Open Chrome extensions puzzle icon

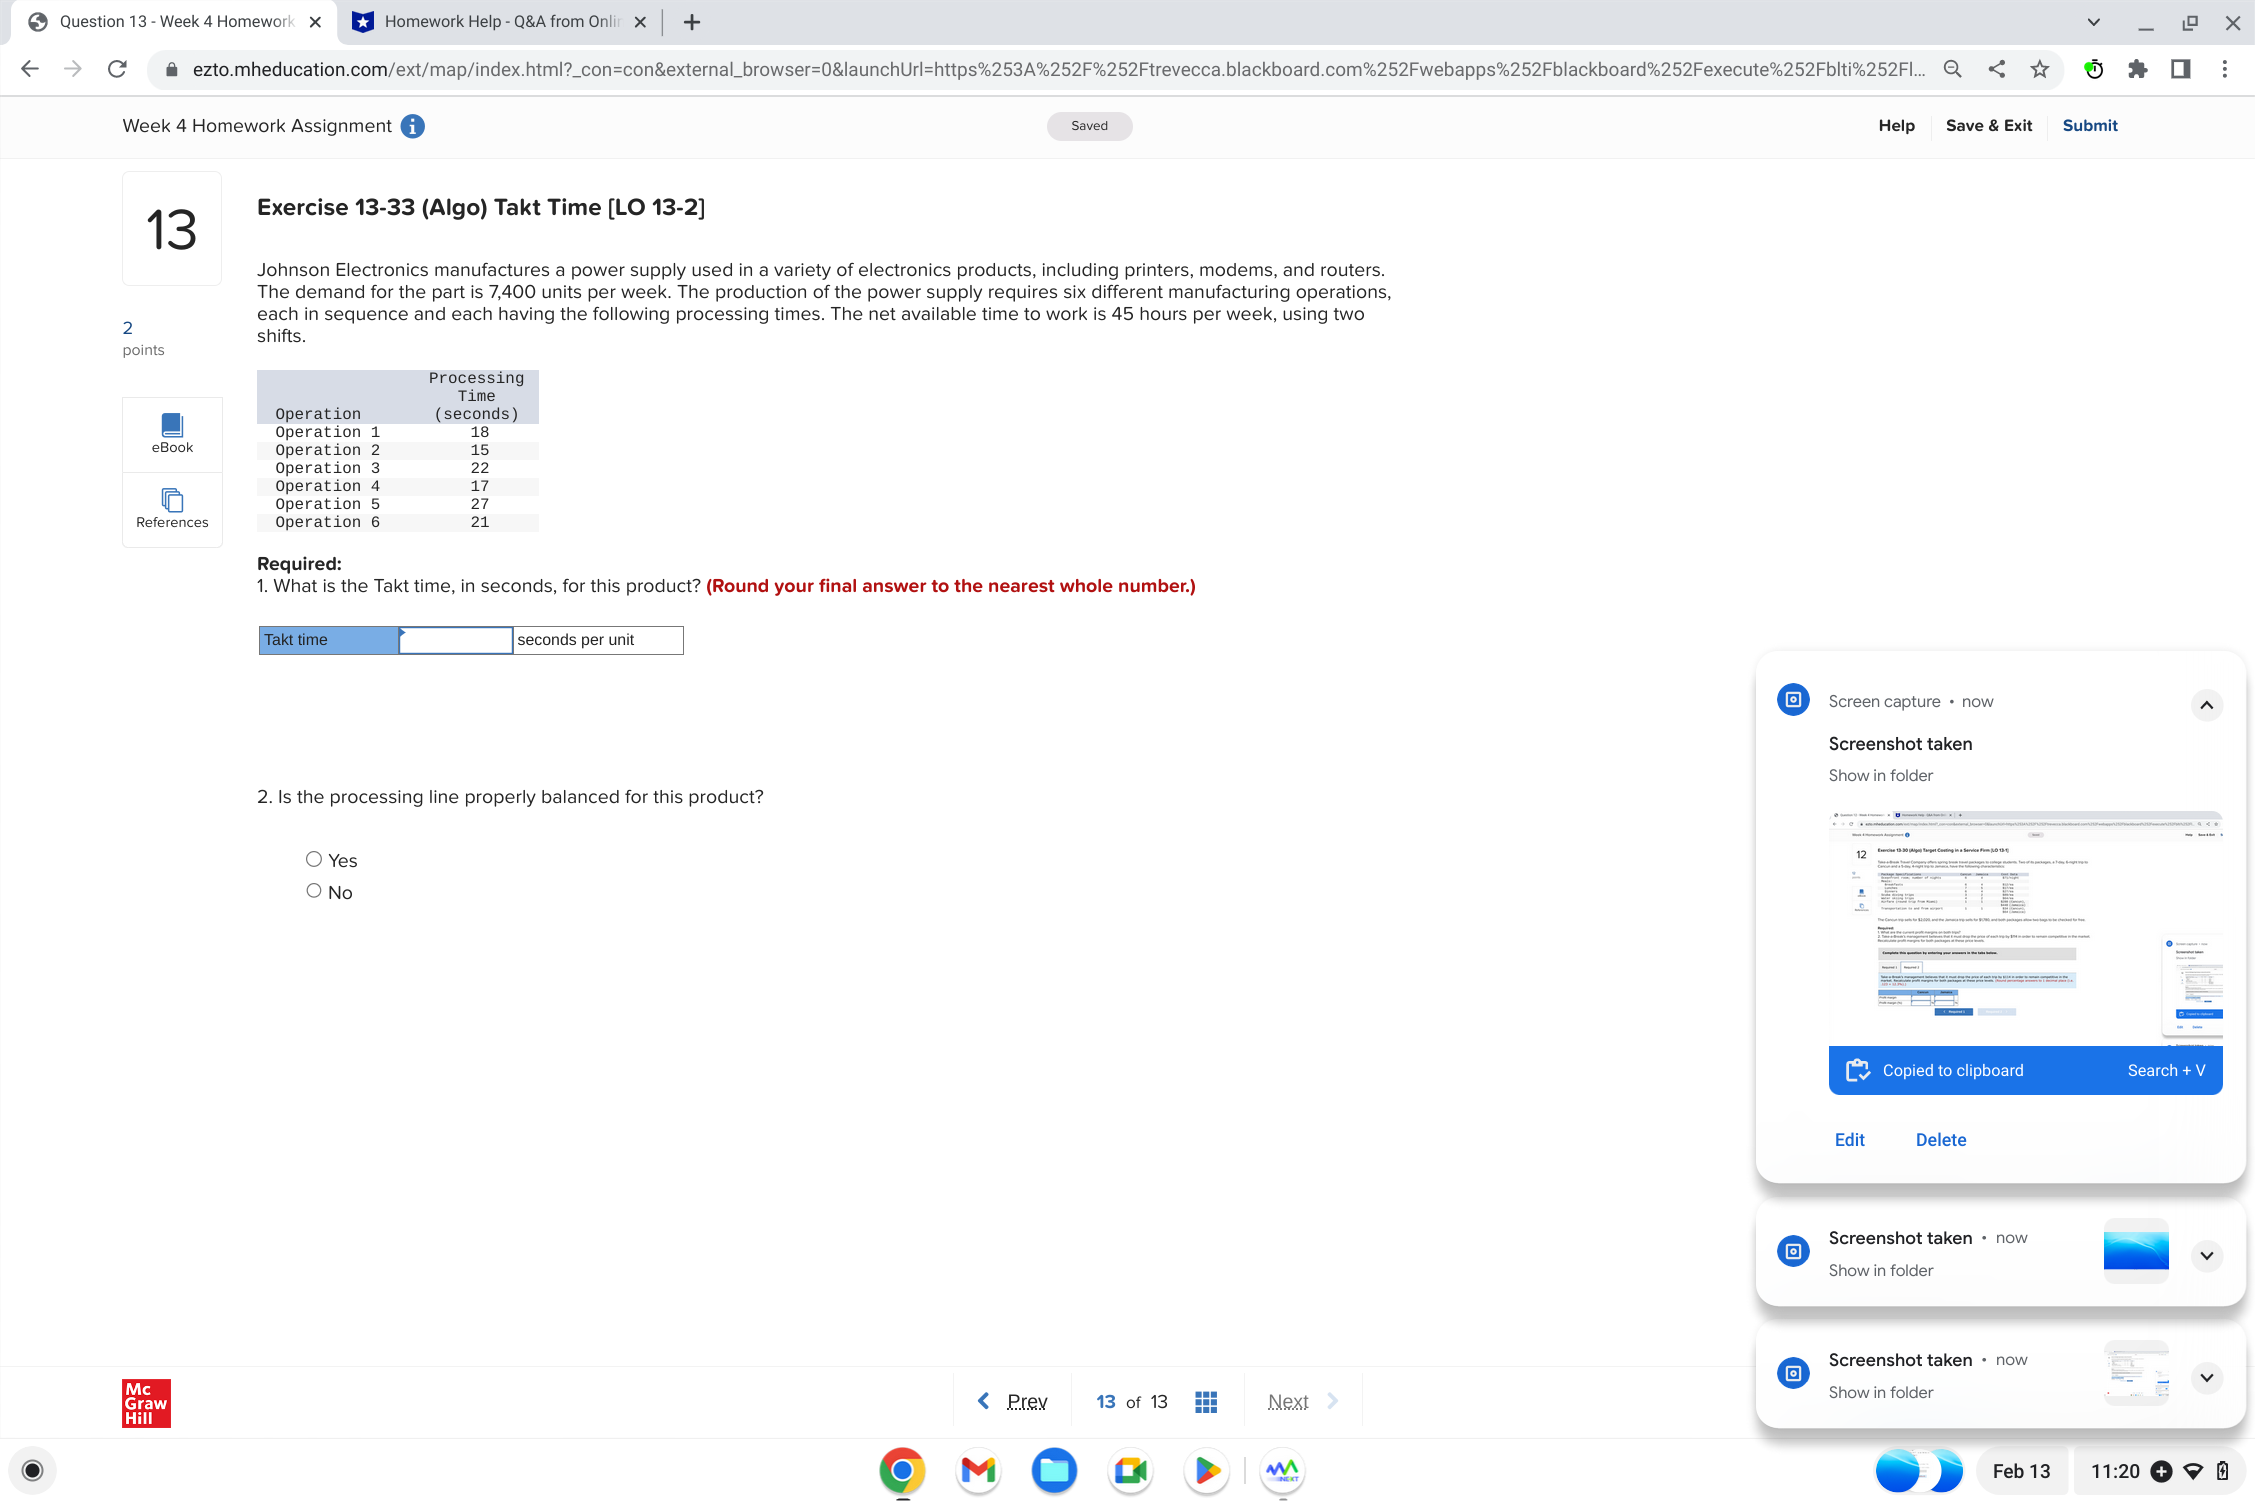[x=2137, y=69]
